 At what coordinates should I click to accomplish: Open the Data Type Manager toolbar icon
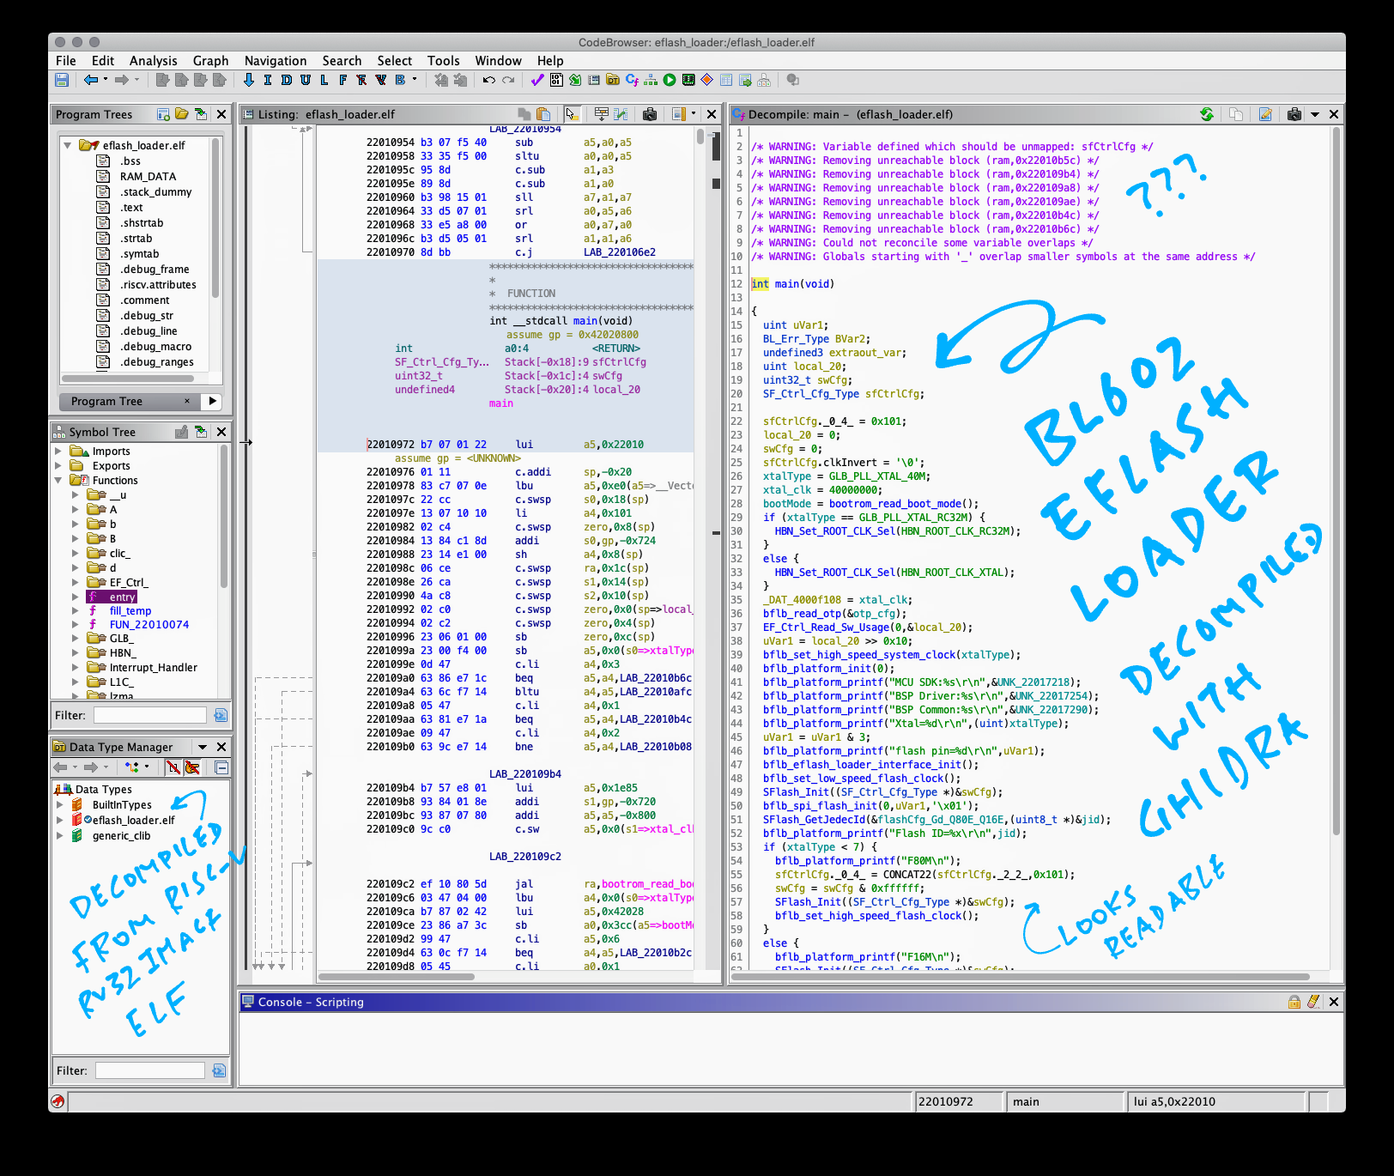coord(613,80)
